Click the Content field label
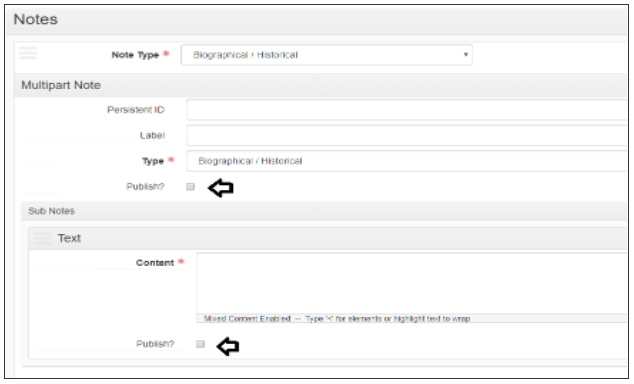Screen dimensions: 634x384 click(x=155, y=263)
